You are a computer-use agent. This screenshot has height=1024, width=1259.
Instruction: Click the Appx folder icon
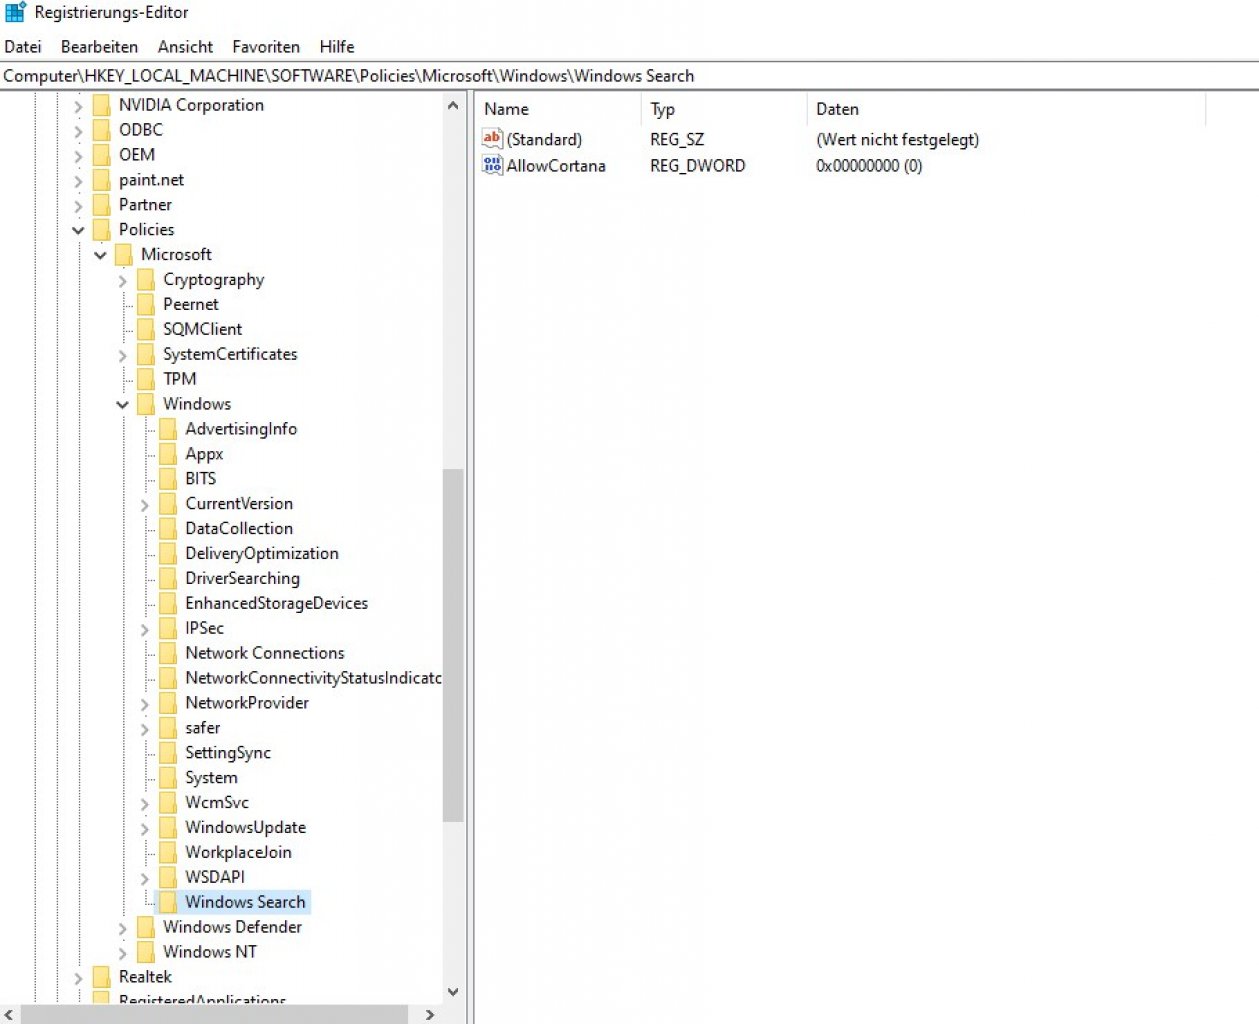[x=168, y=454]
